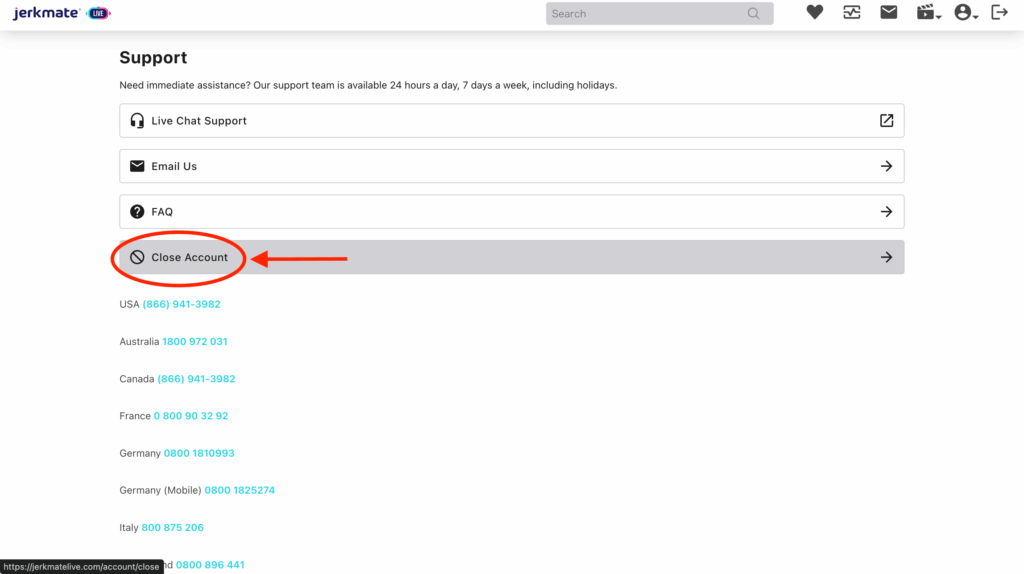Click France phone number link
The image size is (1024, 574).
point(190,416)
